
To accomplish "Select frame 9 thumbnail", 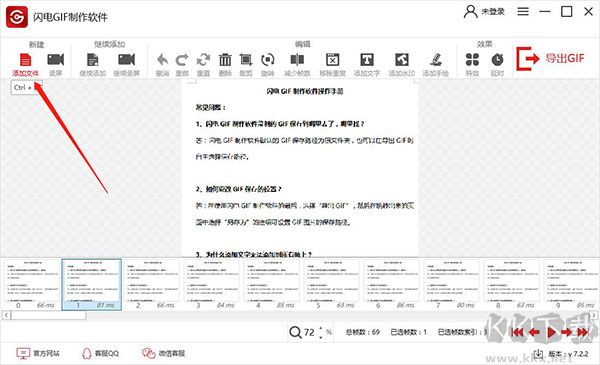I will click(x=571, y=285).
